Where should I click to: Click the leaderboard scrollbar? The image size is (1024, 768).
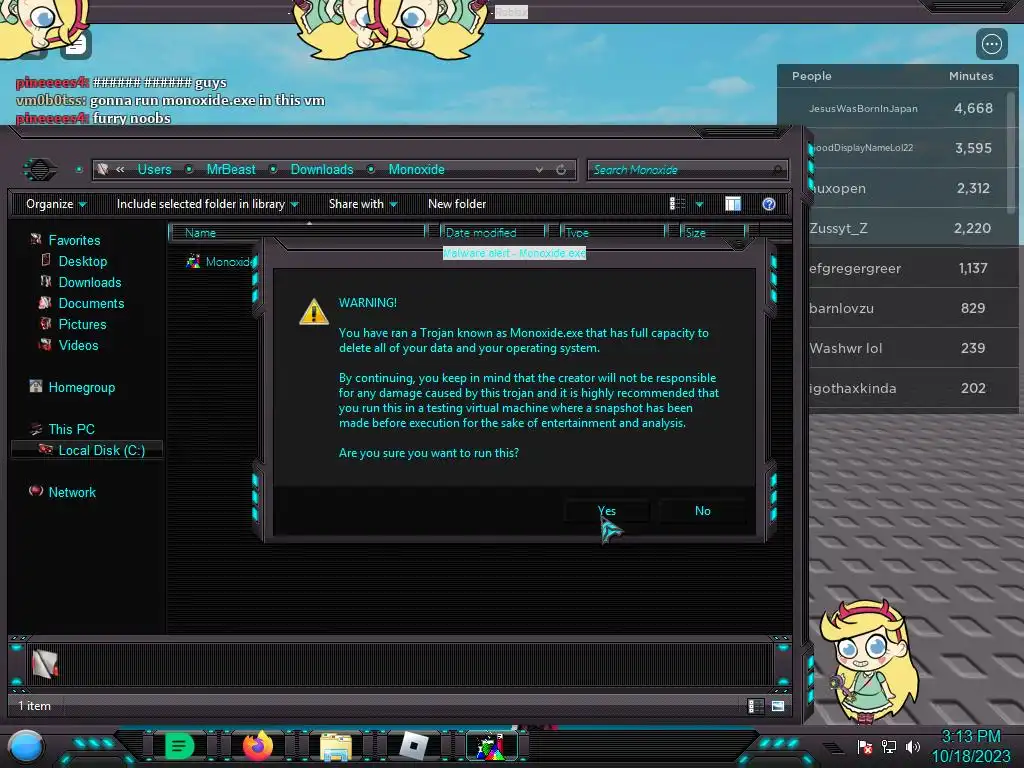pos(1013,153)
